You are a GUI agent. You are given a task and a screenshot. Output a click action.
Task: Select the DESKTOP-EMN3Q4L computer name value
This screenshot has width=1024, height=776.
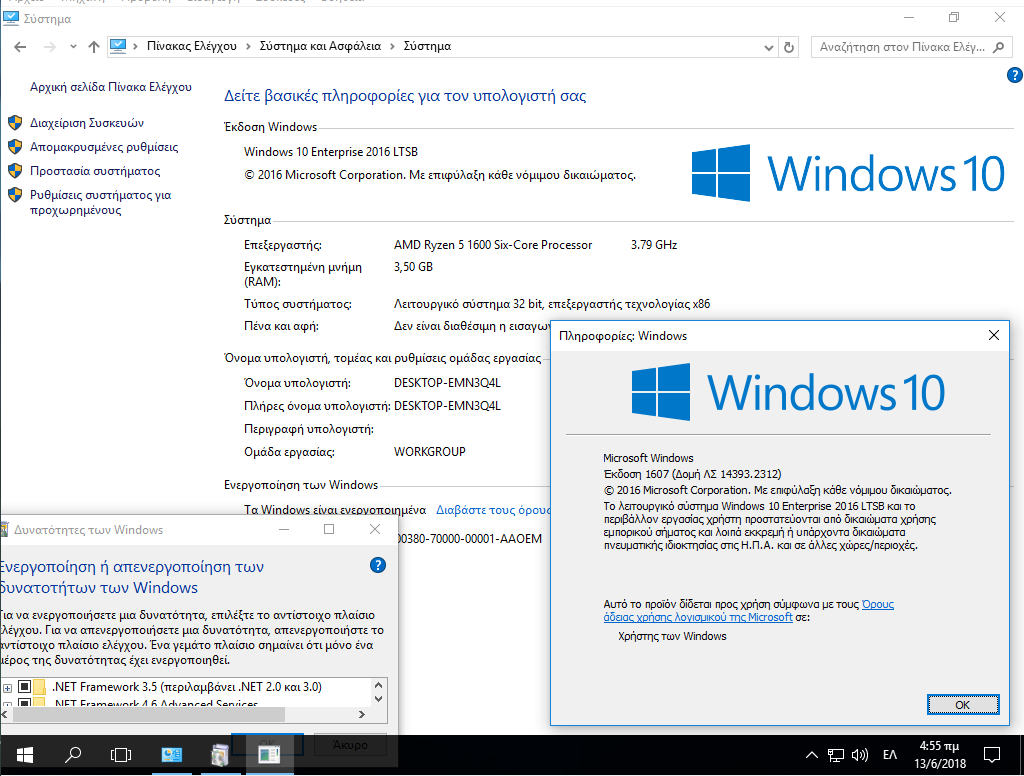[447, 383]
